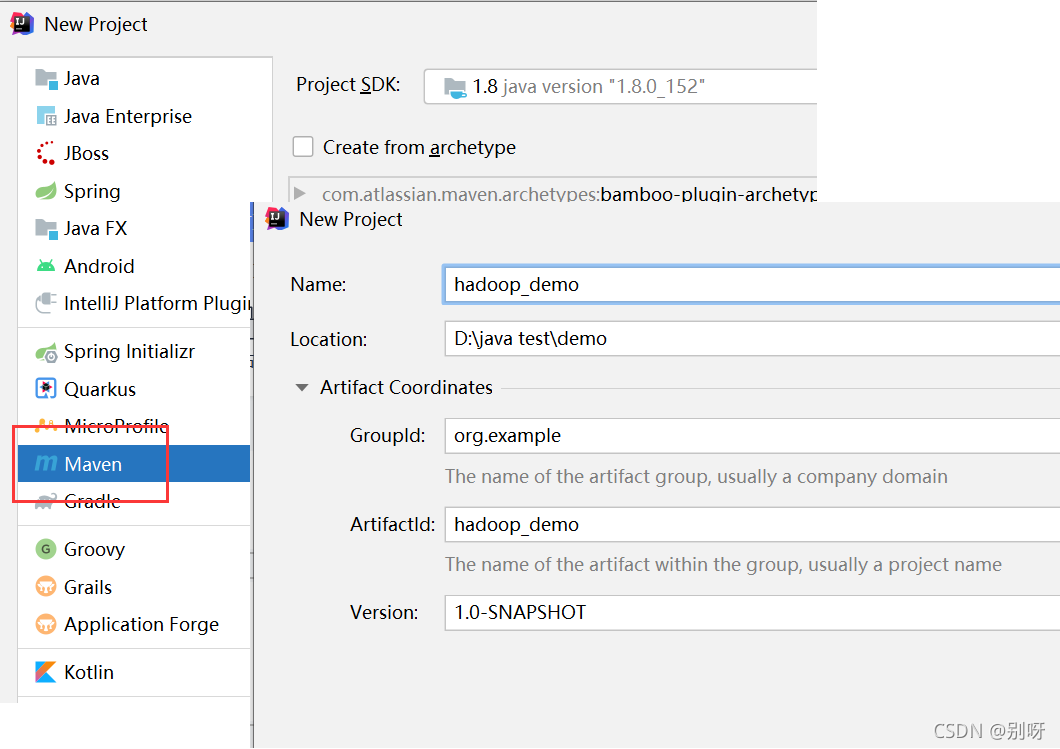
Task: Click the Spring leaf icon
Action: point(46,191)
